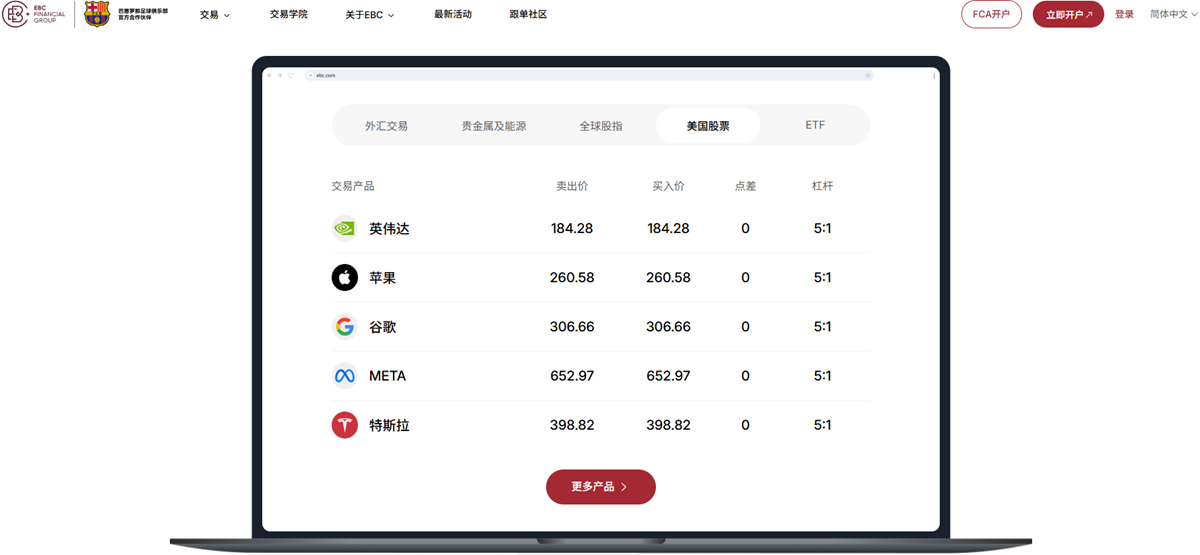The image size is (1200, 555).
Task: Click 特斯拉 sell price 398.82
Action: click(x=572, y=425)
